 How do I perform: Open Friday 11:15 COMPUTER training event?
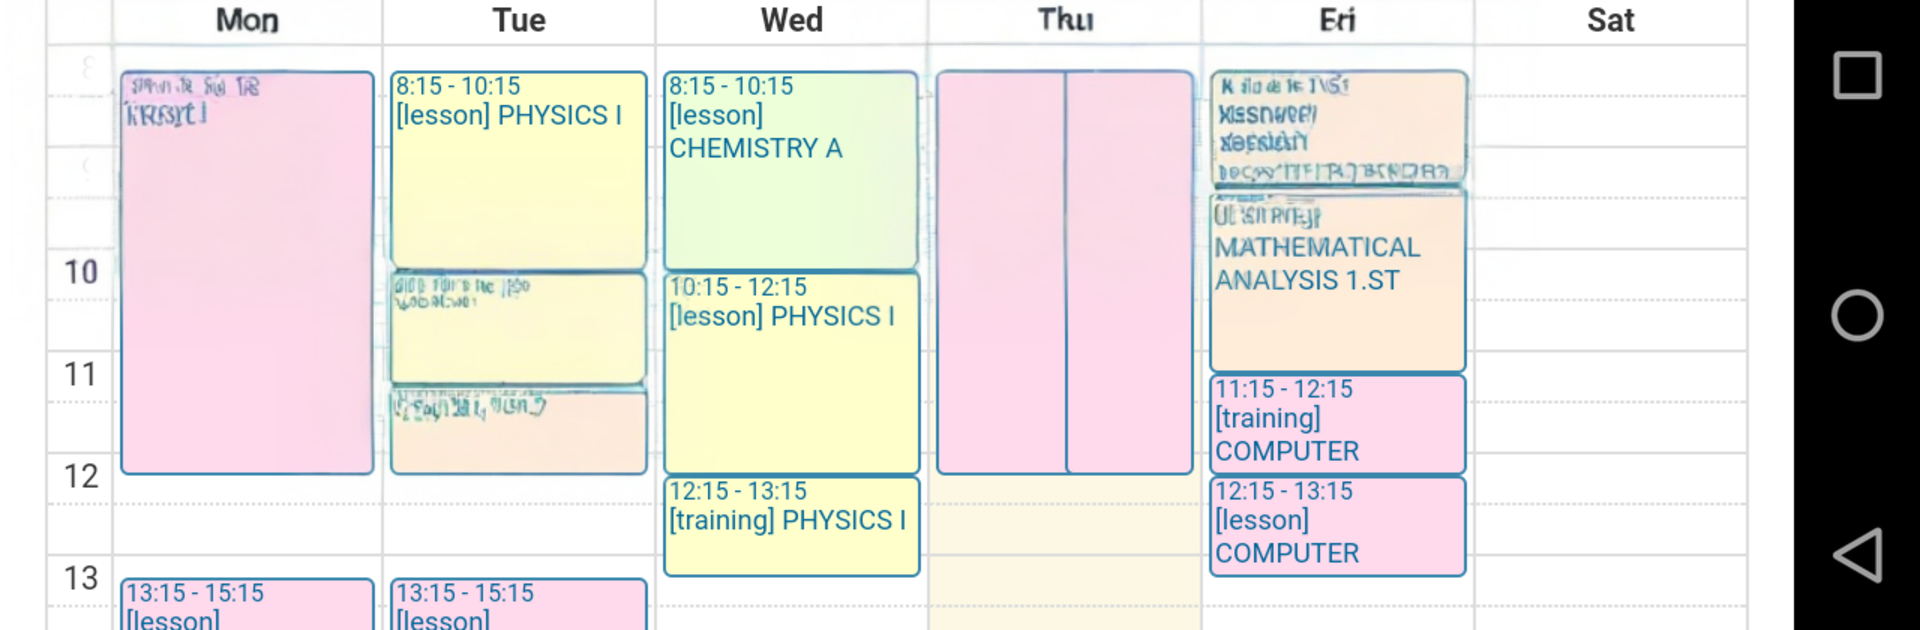(1337, 423)
